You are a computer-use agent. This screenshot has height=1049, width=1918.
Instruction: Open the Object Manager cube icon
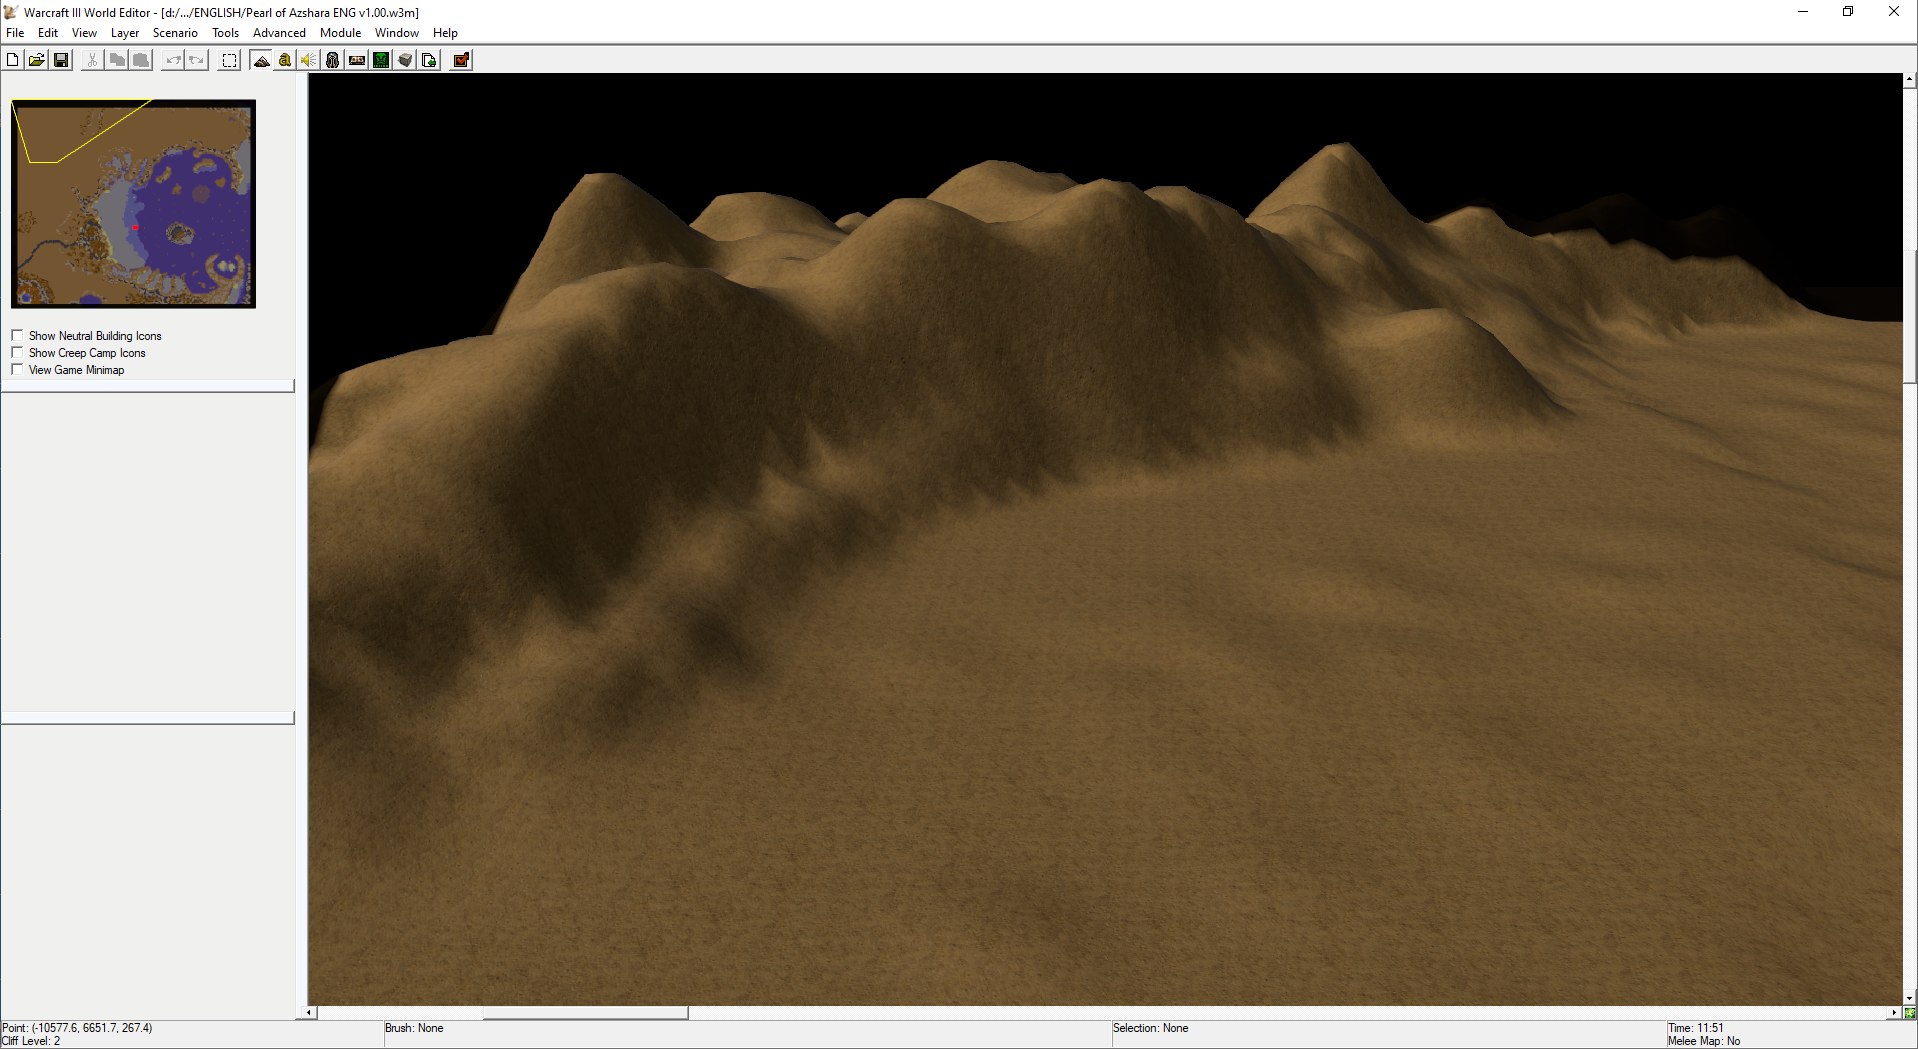(x=405, y=60)
